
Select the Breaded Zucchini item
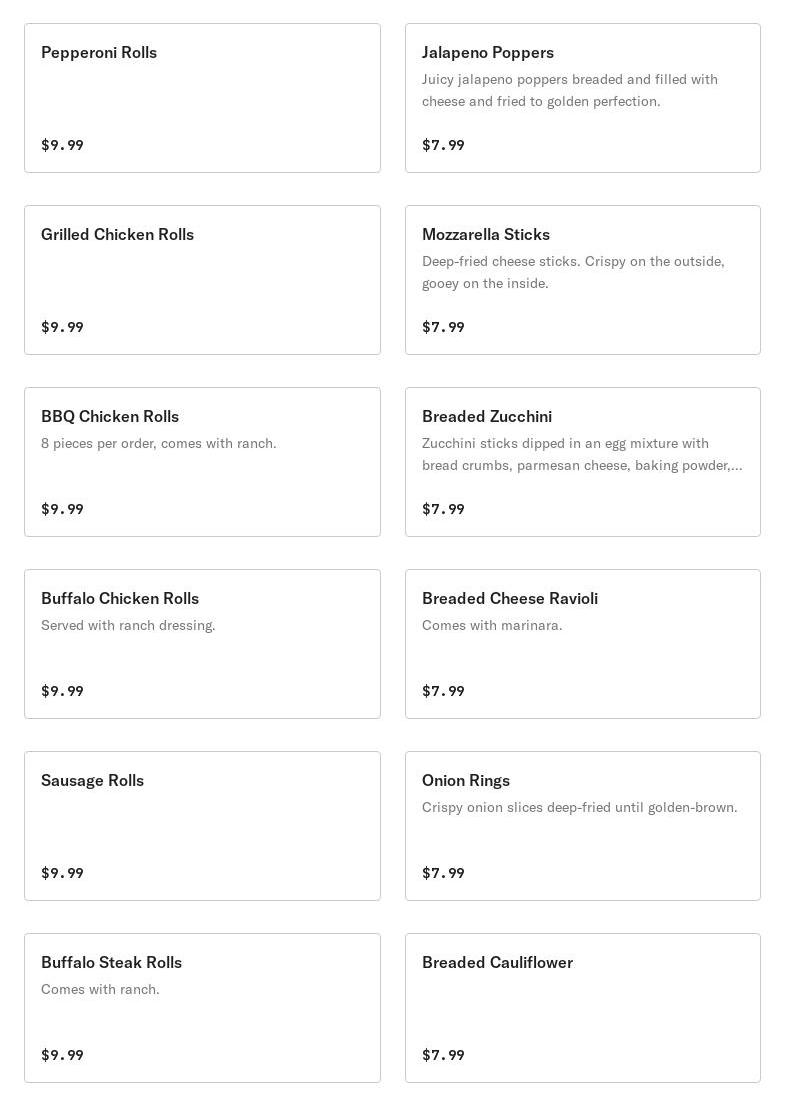point(582,462)
